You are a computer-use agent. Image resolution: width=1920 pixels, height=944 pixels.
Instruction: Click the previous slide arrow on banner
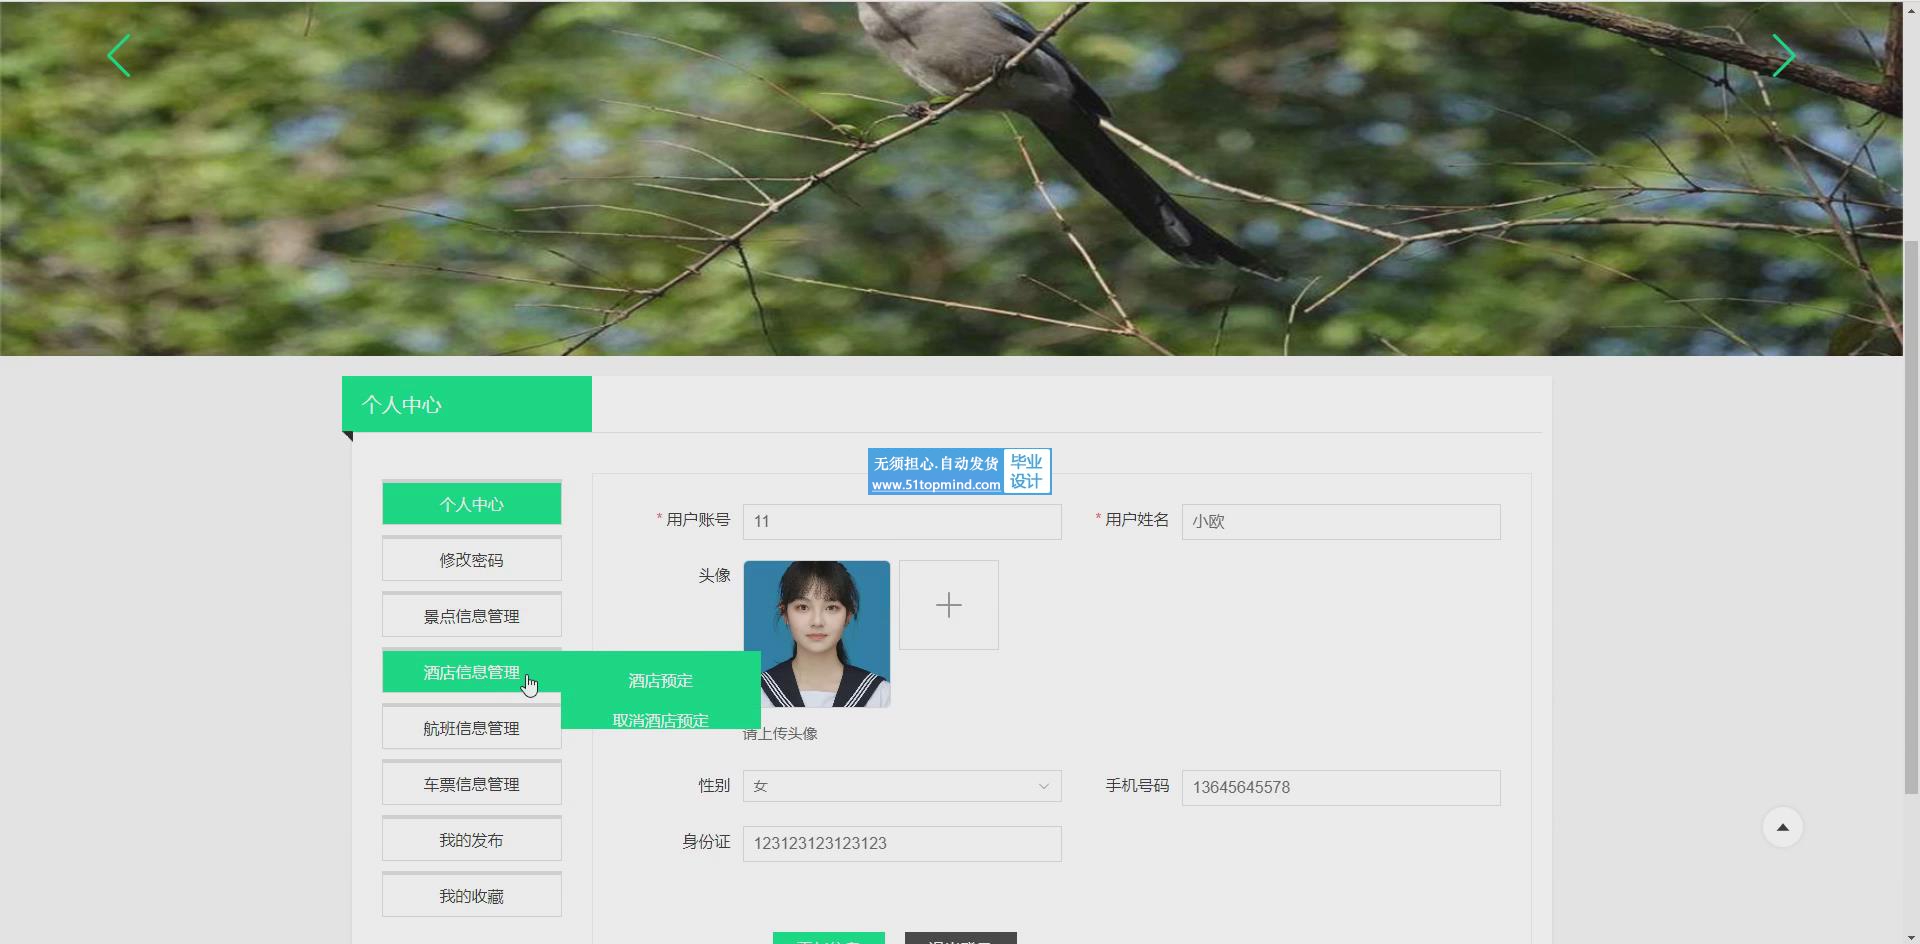(x=119, y=56)
